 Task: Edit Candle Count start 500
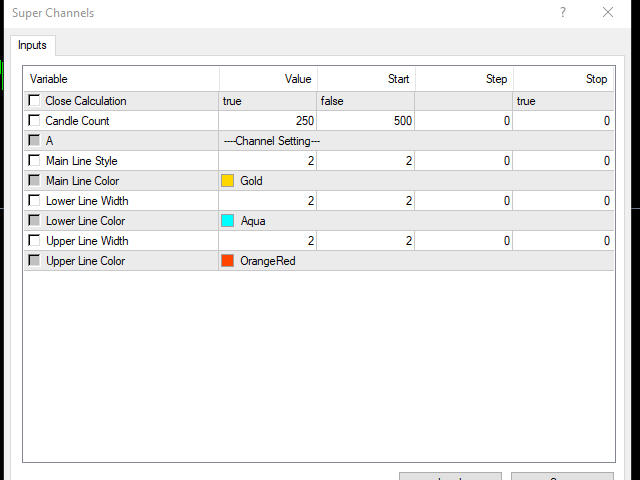[366, 121]
